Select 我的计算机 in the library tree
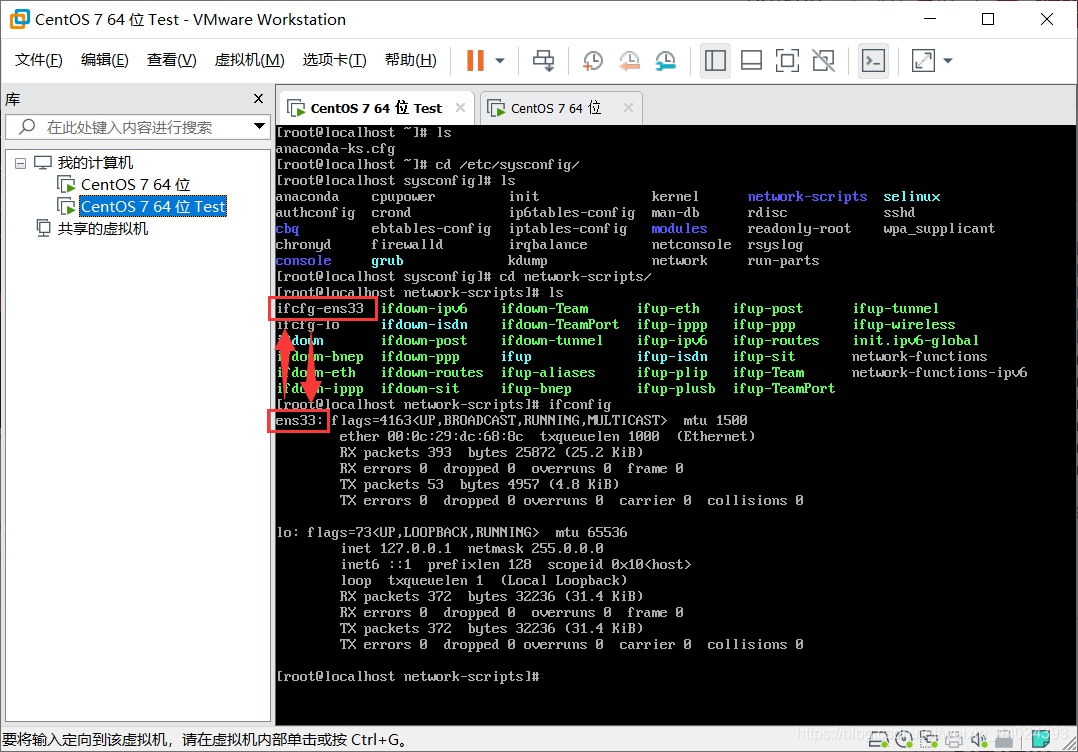This screenshot has height=752, width=1078. (x=95, y=163)
